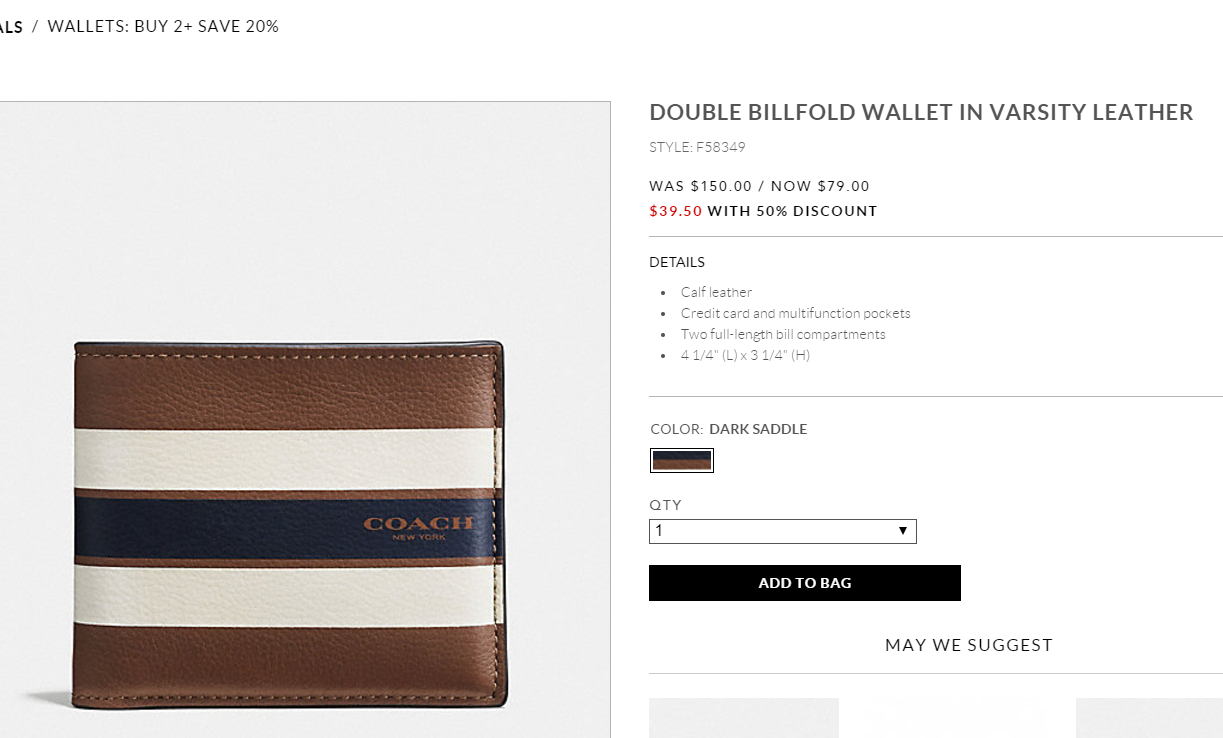Image resolution: width=1223 pixels, height=738 pixels.
Task: Click the 'Calf leather' detail bullet
Action: pos(716,292)
